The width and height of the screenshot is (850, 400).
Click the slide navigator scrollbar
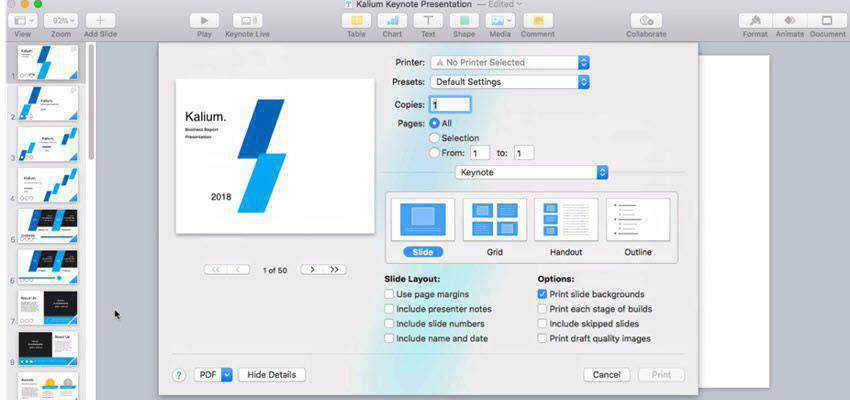coord(92,102)
